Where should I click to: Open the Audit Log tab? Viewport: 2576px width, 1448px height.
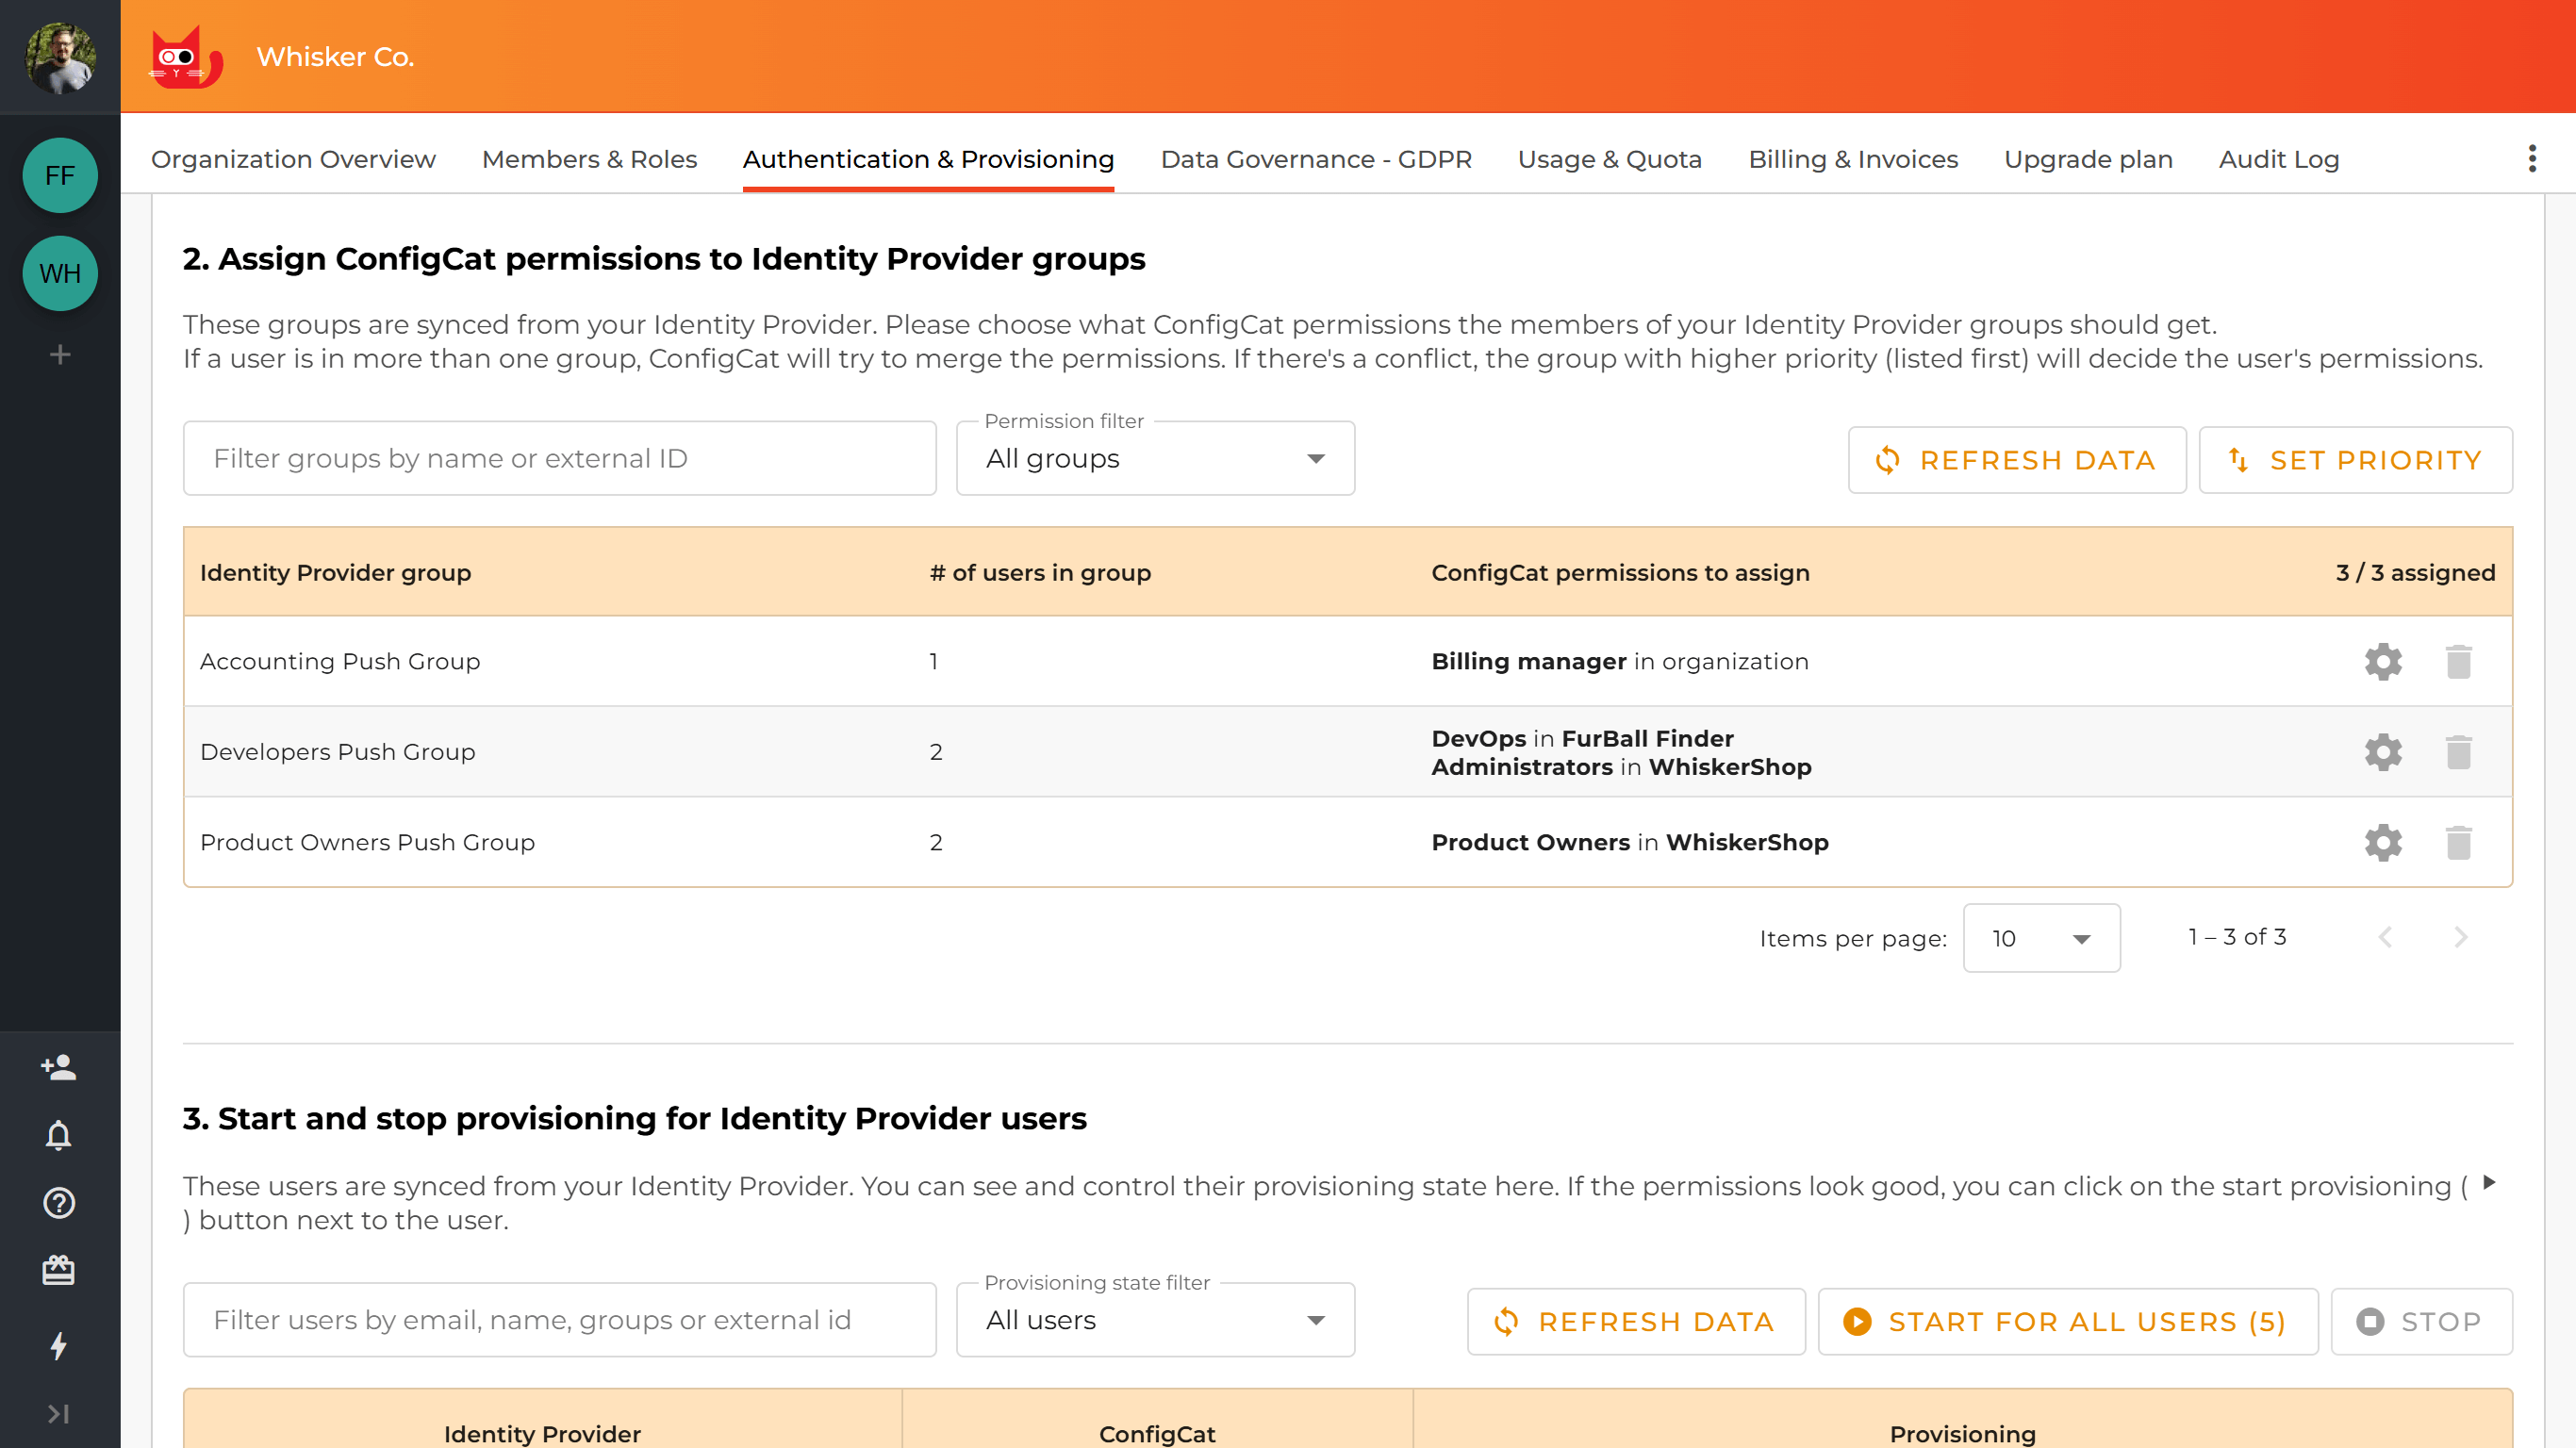[2278, 158]
